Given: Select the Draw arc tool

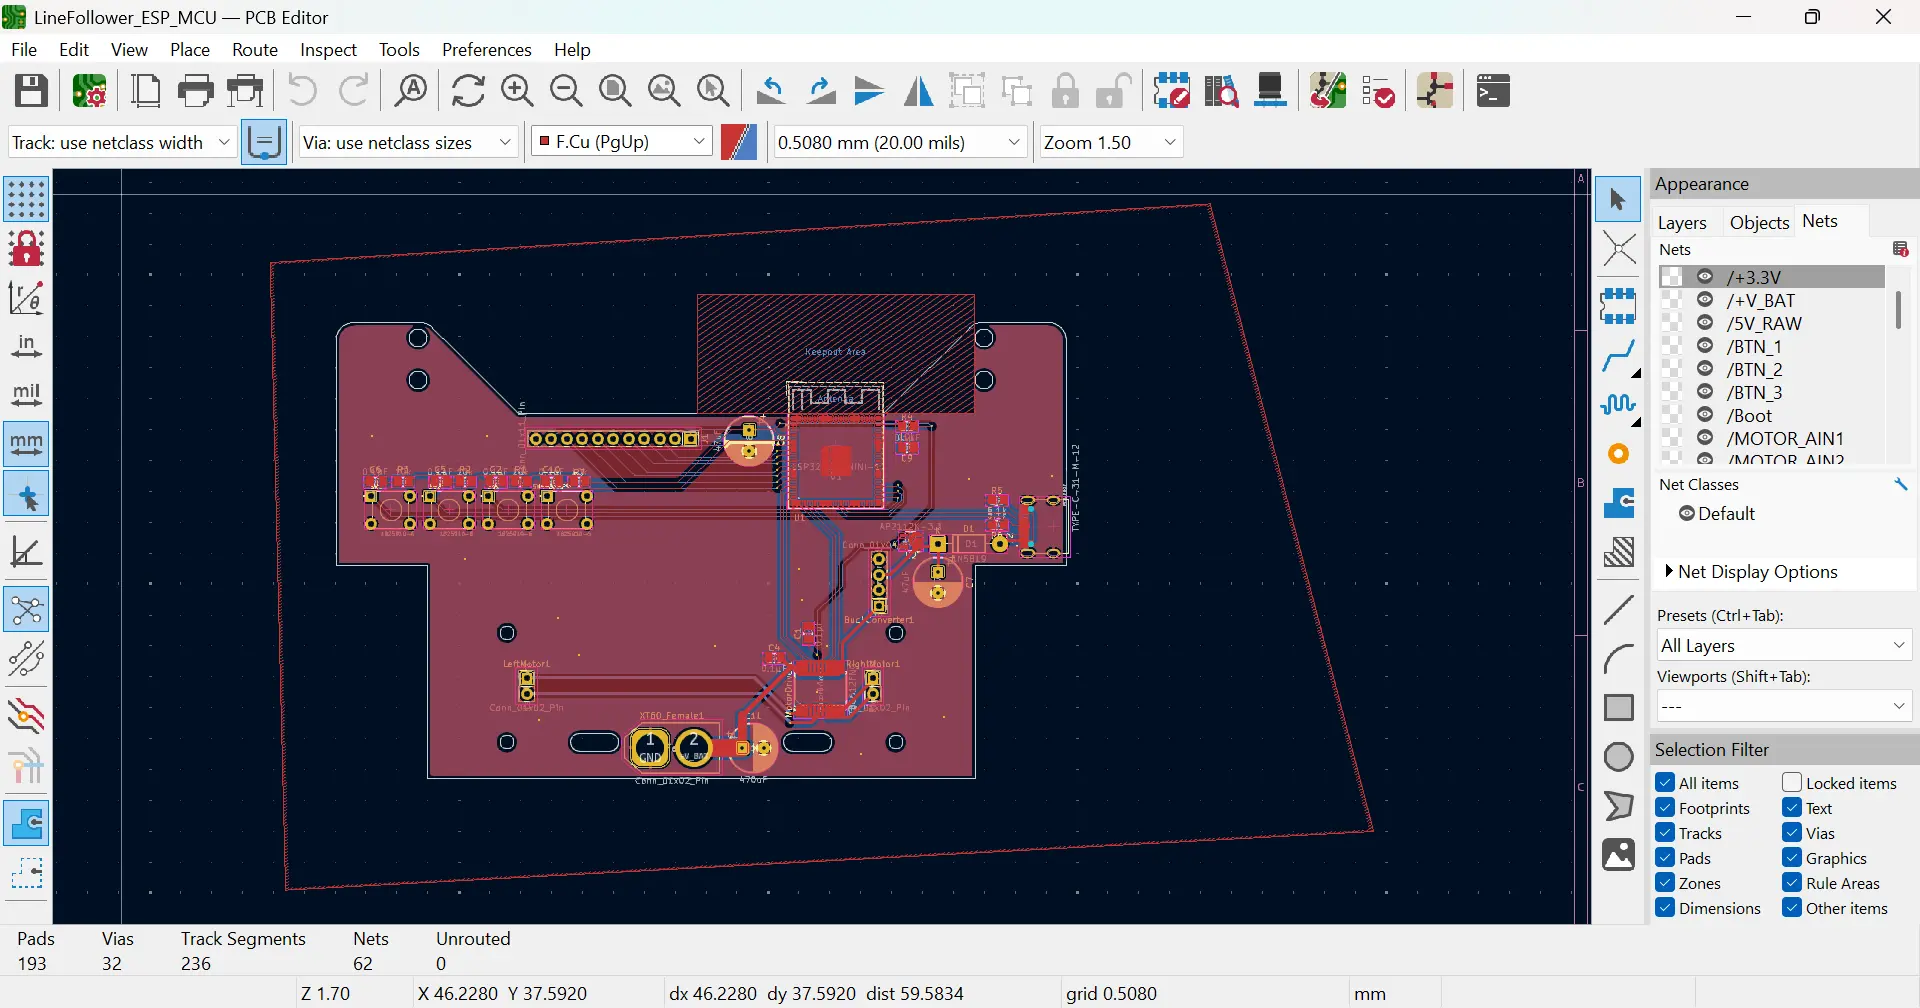Looking at the screenshot, I should 1619,658.
